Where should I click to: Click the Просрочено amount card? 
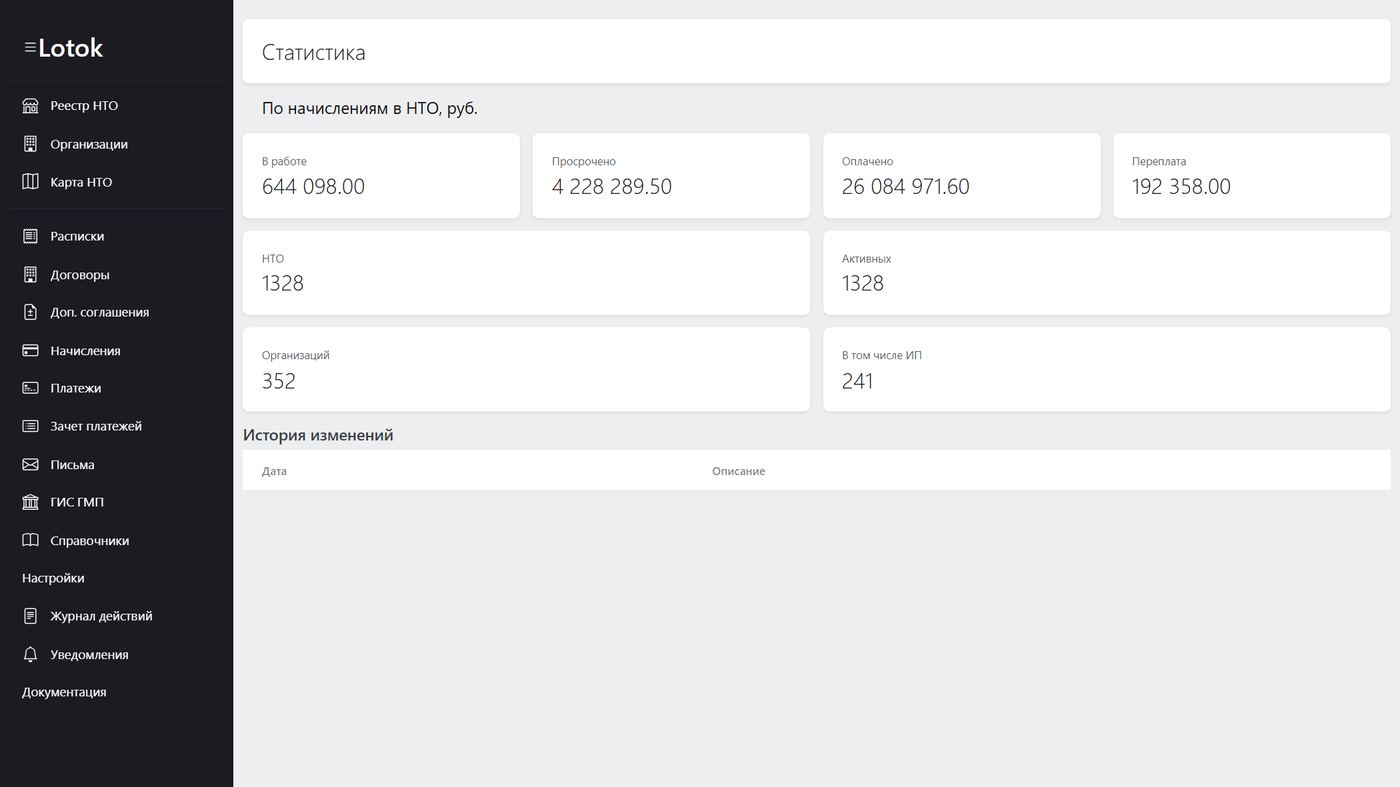pyautogui.click(x=671, y=176)
